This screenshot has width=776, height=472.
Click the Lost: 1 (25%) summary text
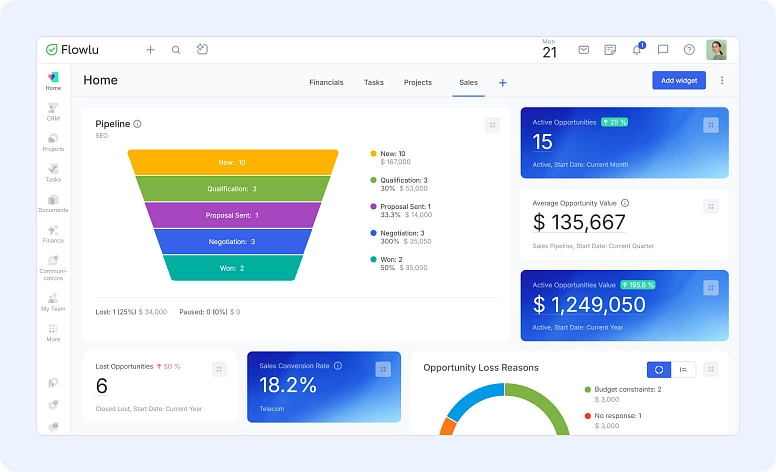(x=131, y=312)
